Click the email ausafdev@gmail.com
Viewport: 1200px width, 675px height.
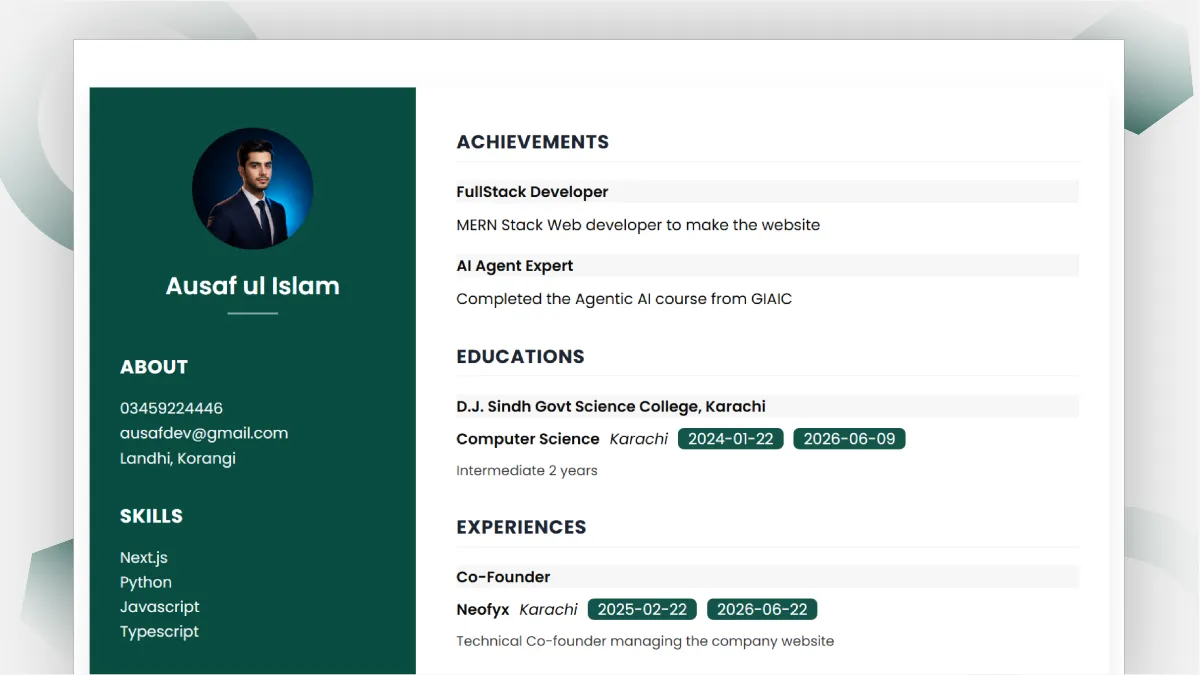pyautogui.click(x=204, y=433)
